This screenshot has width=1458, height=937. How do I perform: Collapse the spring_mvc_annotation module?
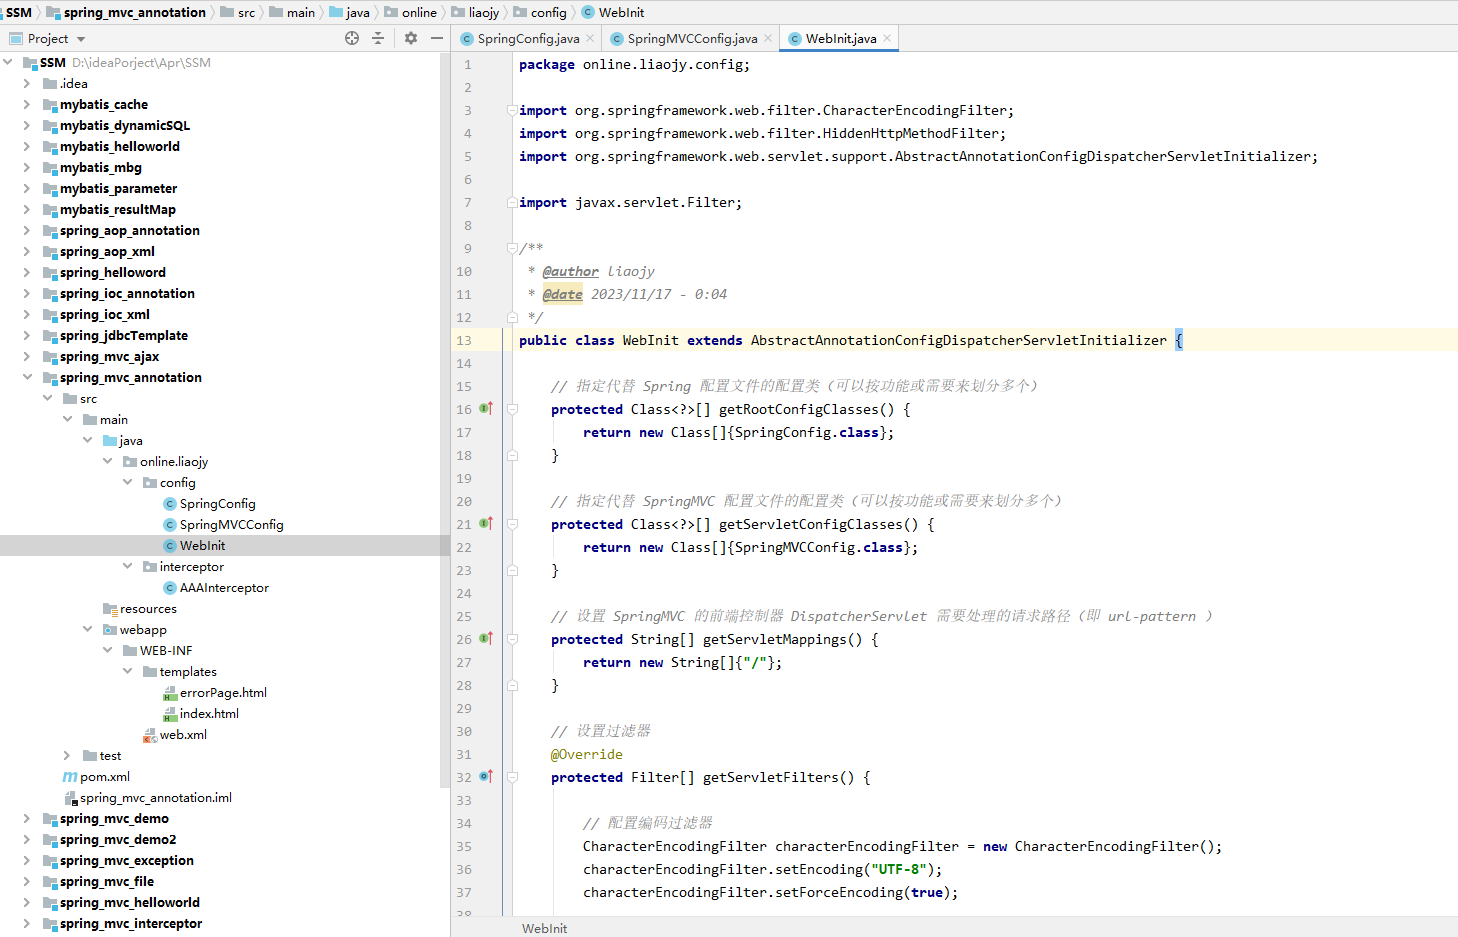[27, 377]
